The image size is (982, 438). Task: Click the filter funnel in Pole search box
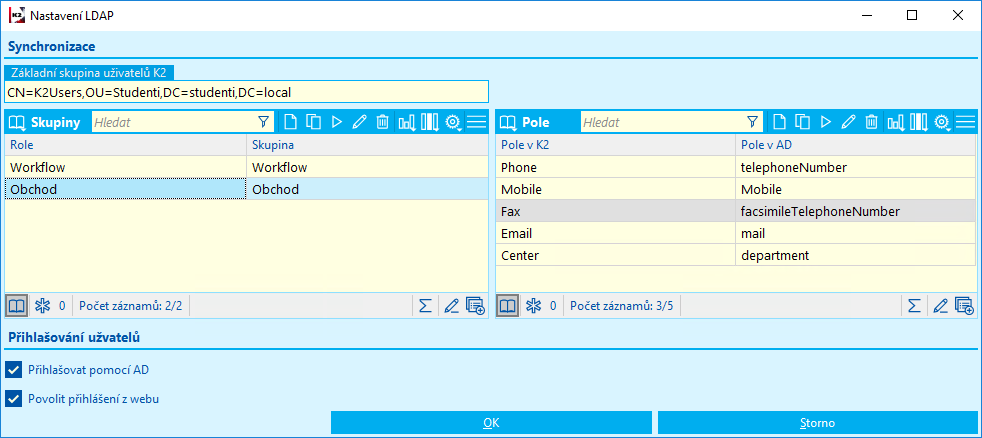point(752,122)
